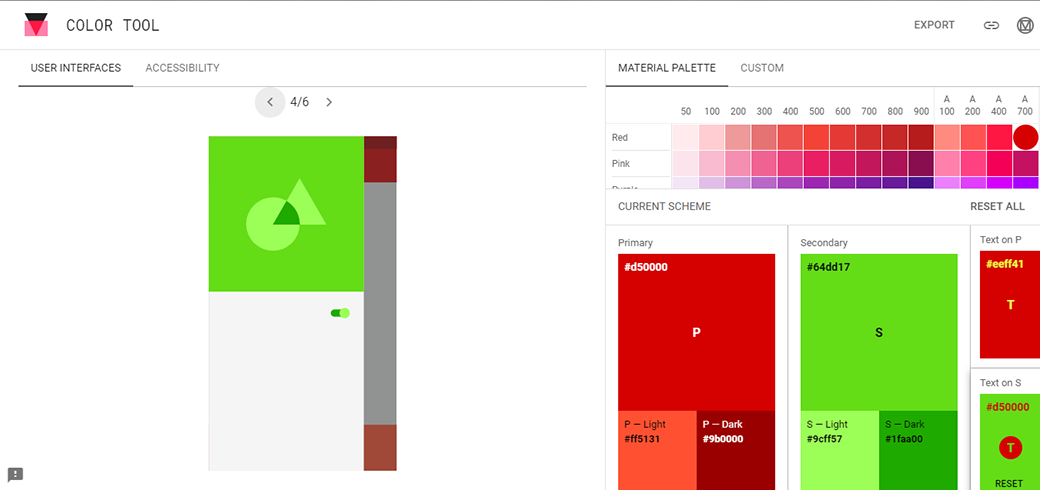Switch to the Accessibility tab
This screenshot has width=1040, height=490.
pyautogui.click(x=182, y=68)
